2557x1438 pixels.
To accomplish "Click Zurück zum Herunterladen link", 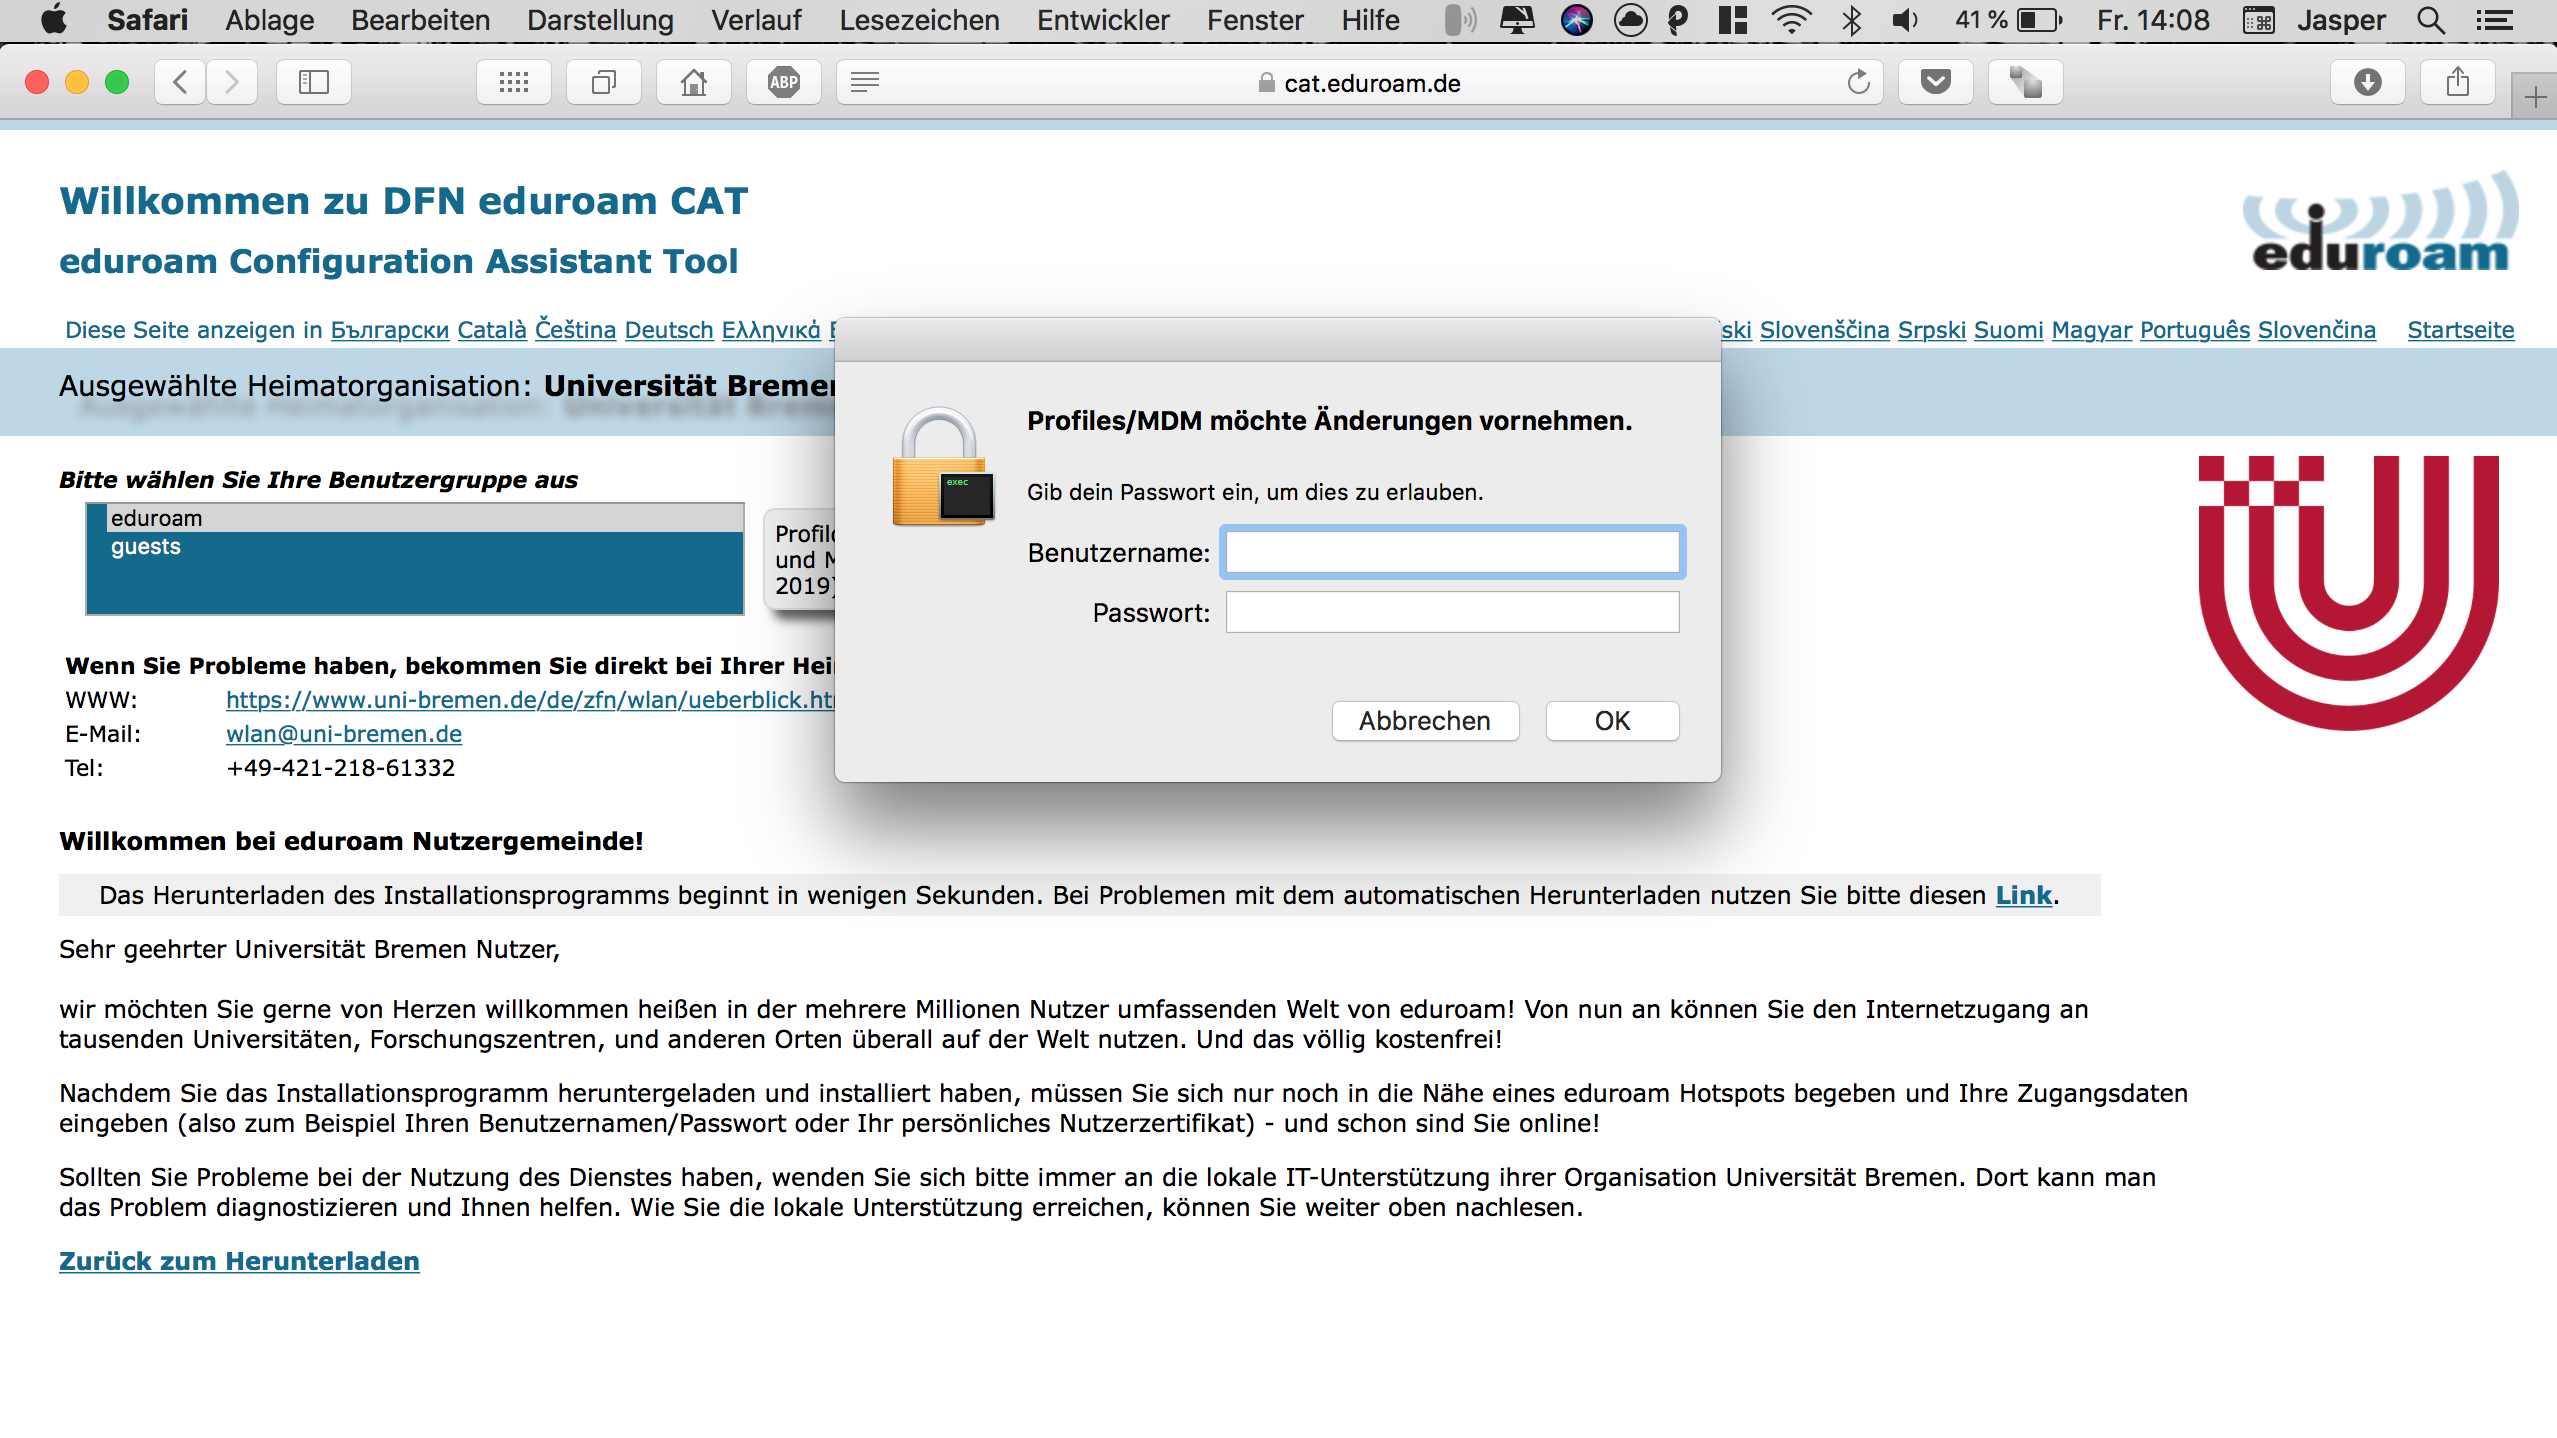I will (x=239, y=1261).
